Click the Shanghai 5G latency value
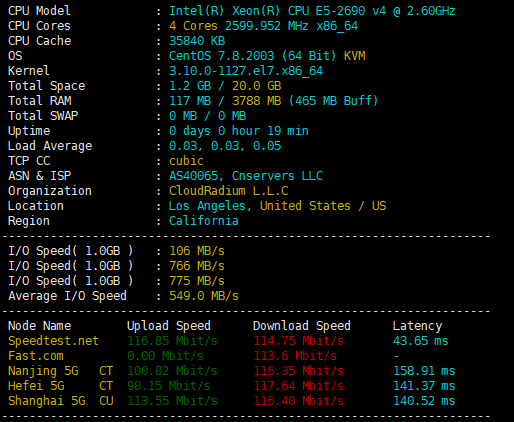This screenshot has height=422, width=514. [x=424, y=401]
